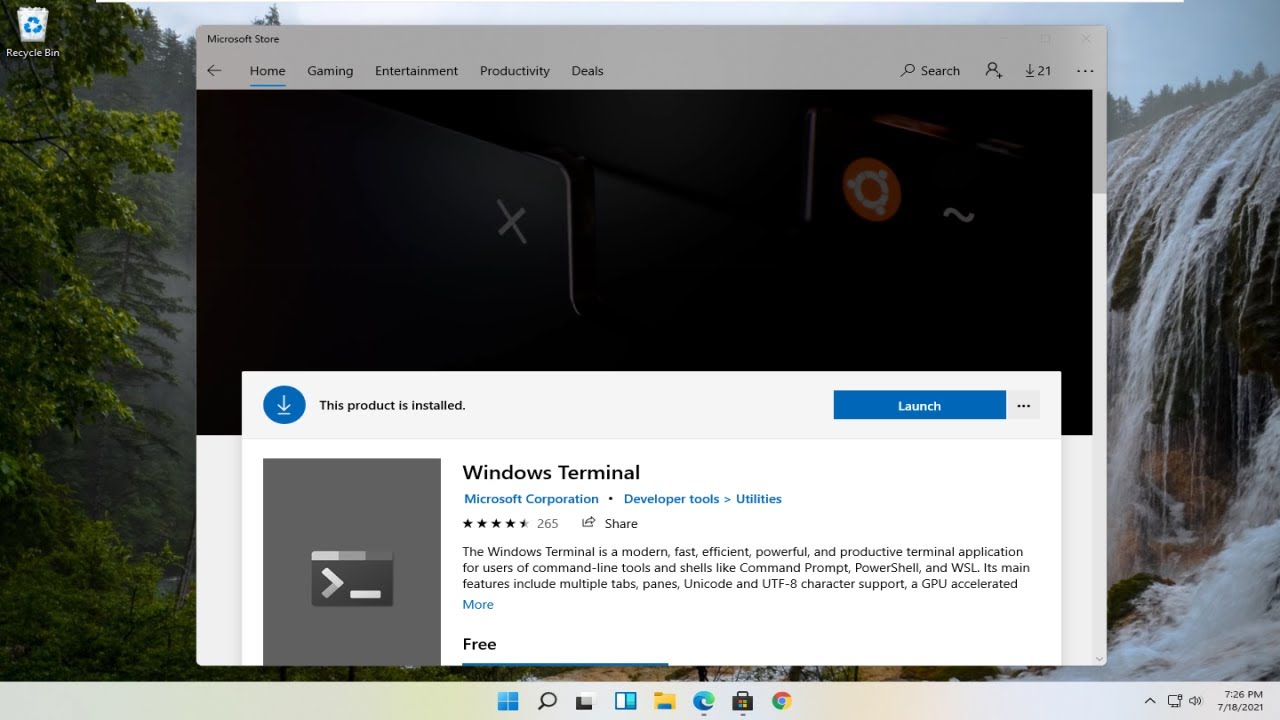Open the Deals tab
1280x720 pixels.
587,71
